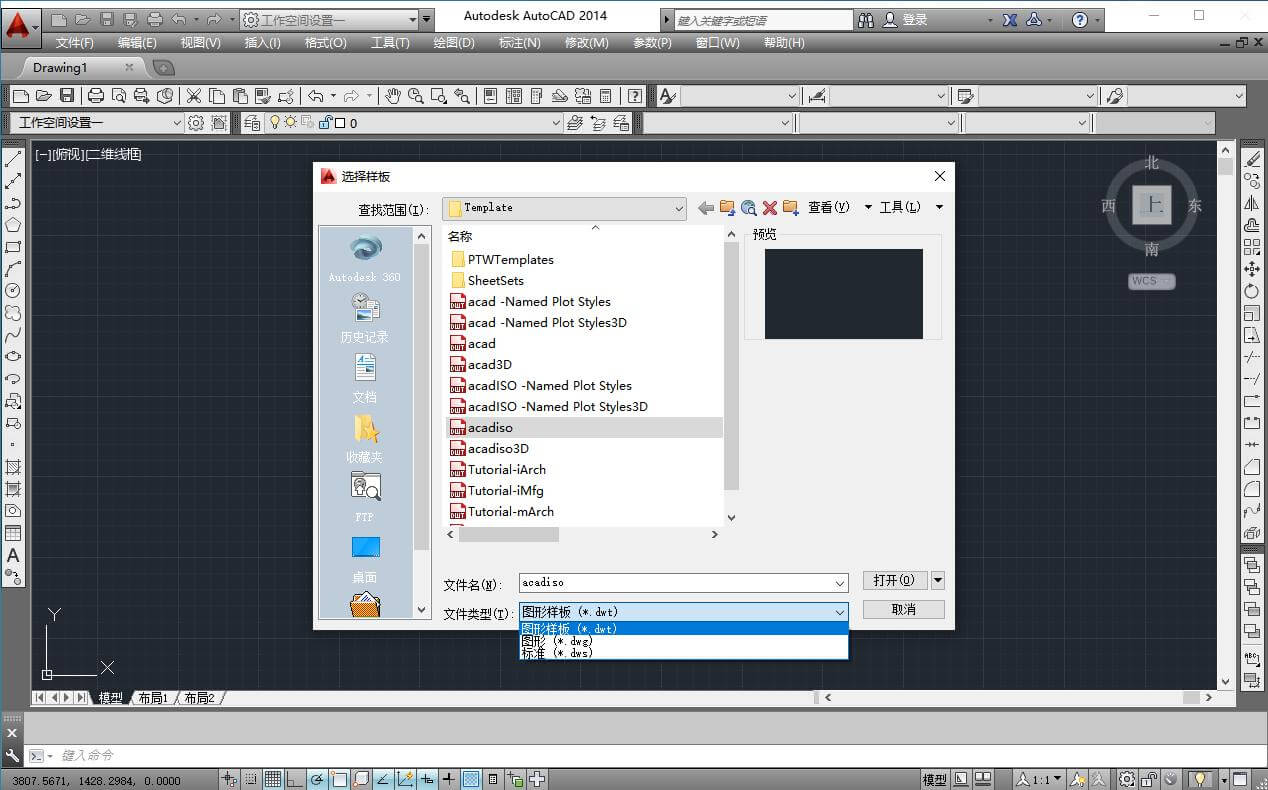Toggle lineweight display in status bar
Screen dimensions: 1268x790
click(x=449, y=780)
